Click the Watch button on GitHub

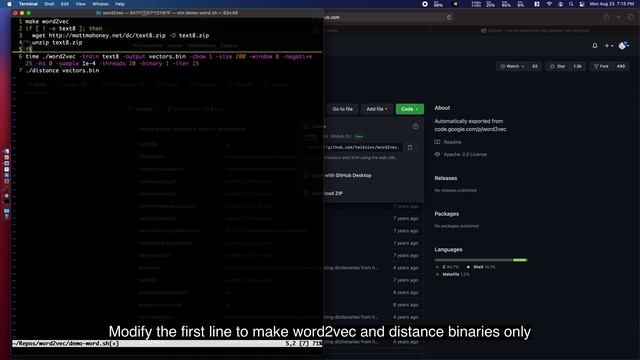click(512, 66)
